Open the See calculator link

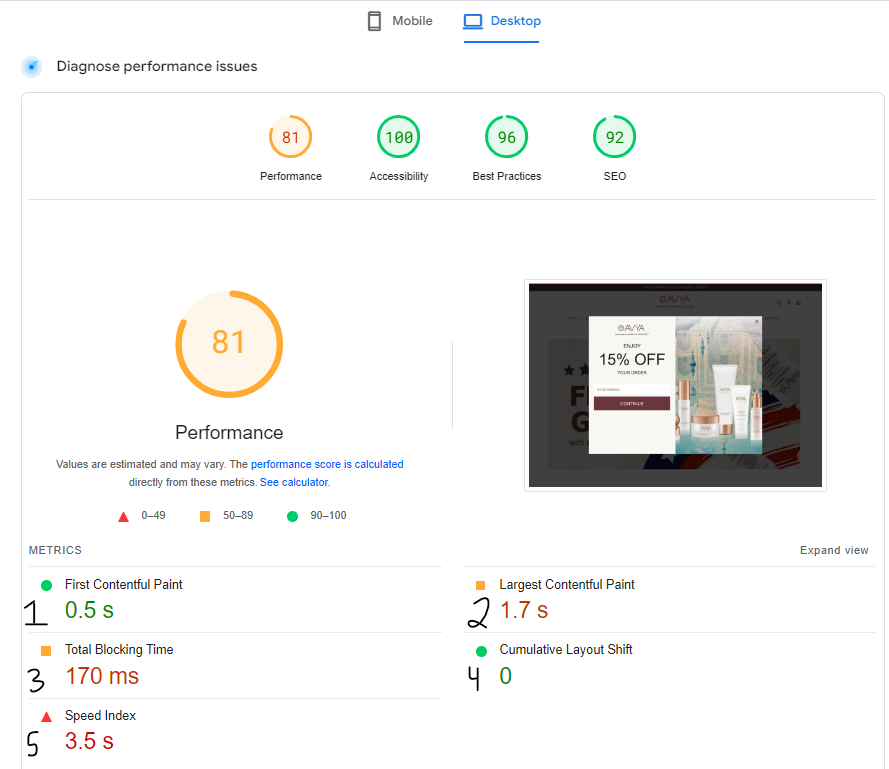tap(293, 482)
